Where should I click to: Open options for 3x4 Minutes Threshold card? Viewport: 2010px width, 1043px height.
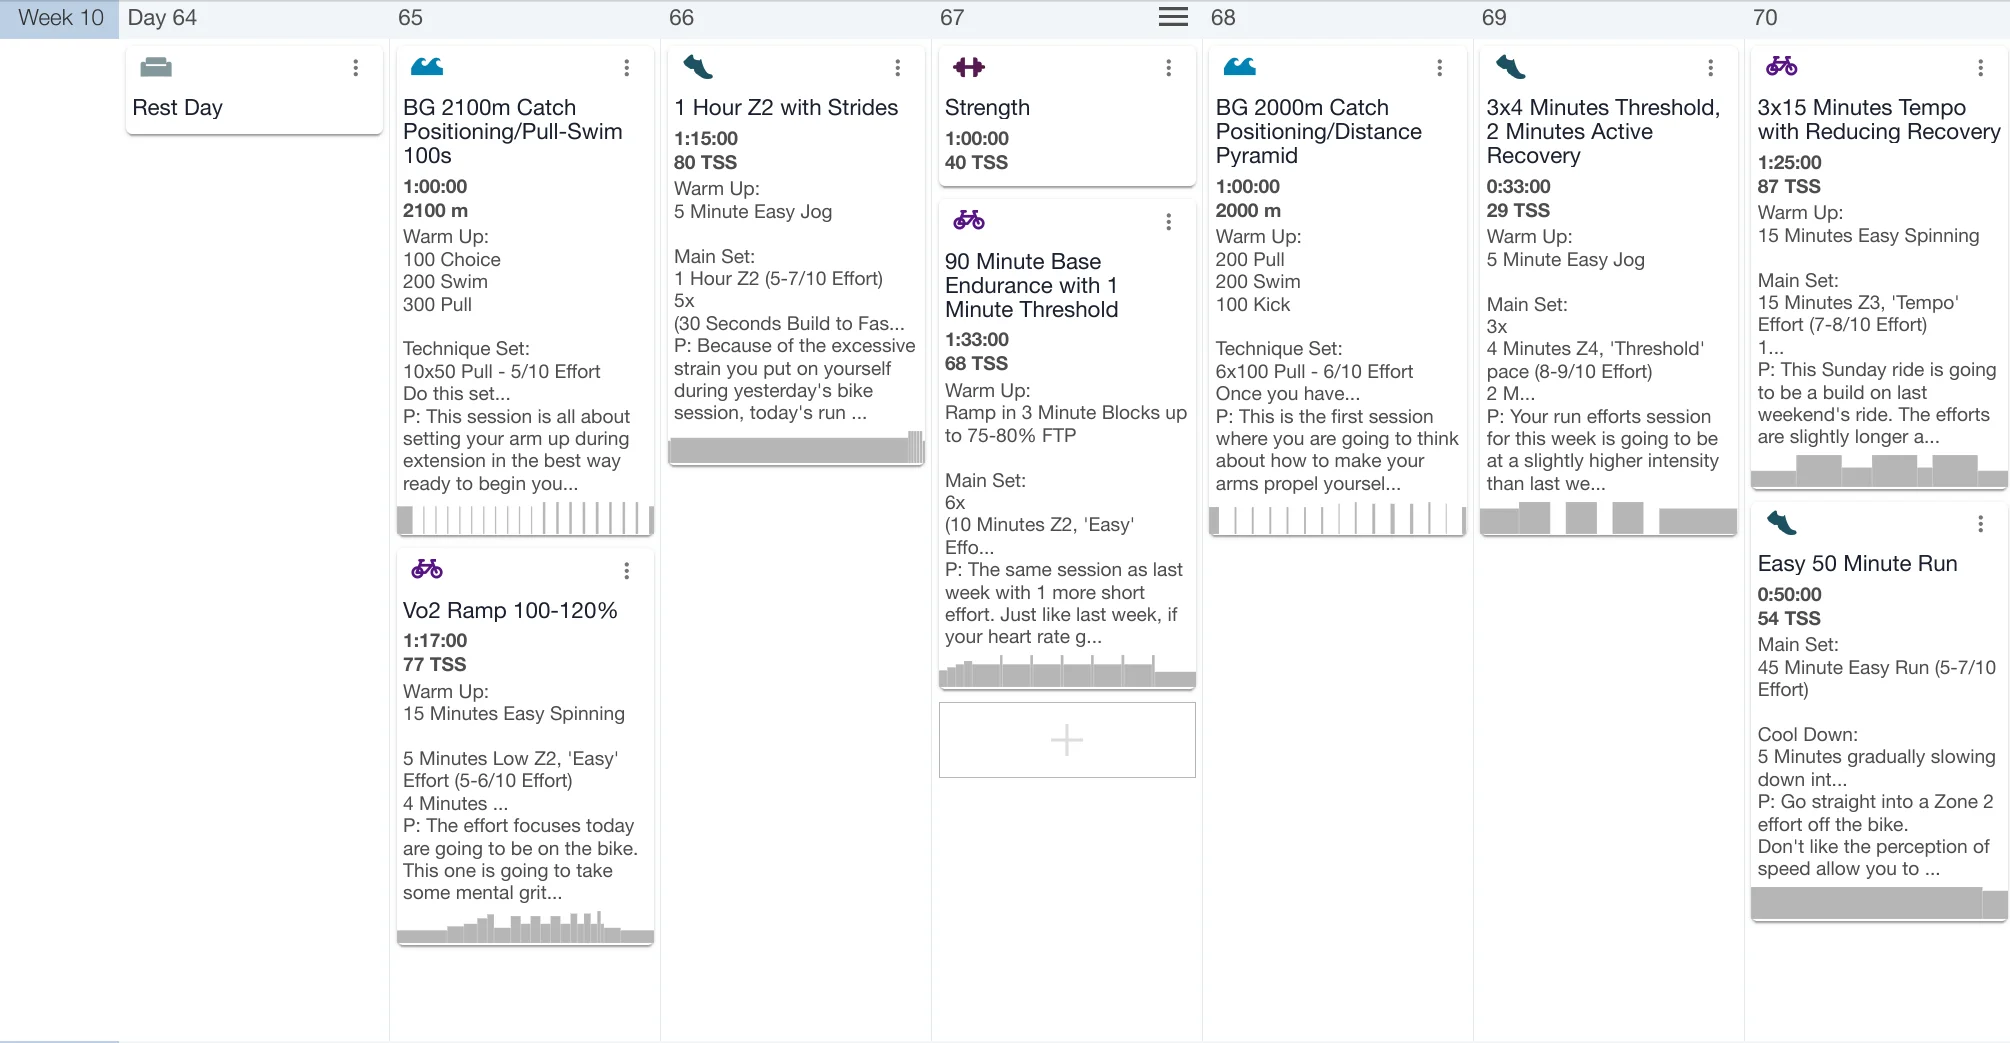pos(1710,68)
